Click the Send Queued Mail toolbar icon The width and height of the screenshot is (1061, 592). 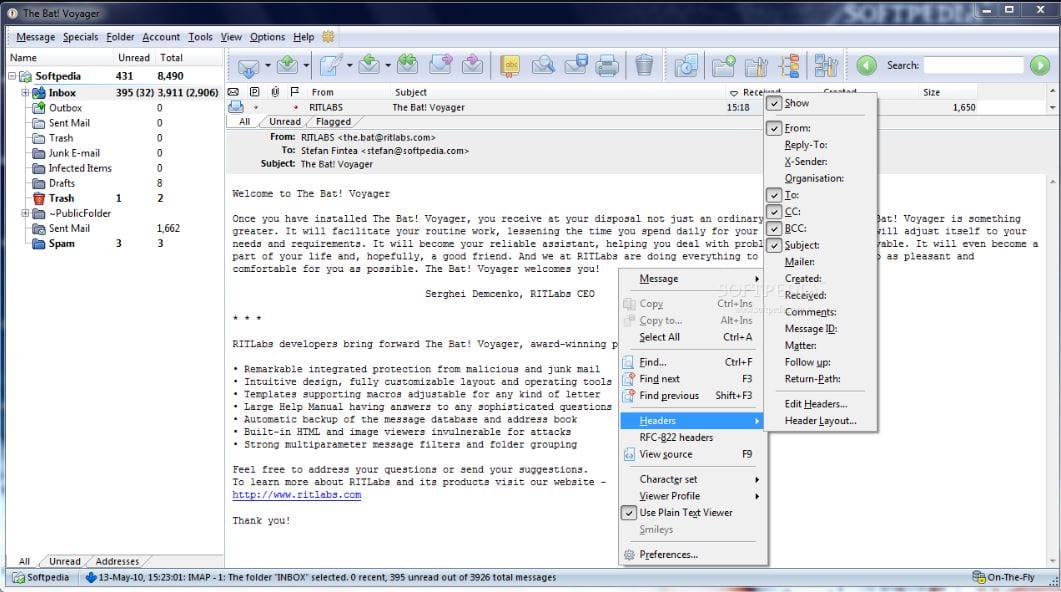pos(288,66)
